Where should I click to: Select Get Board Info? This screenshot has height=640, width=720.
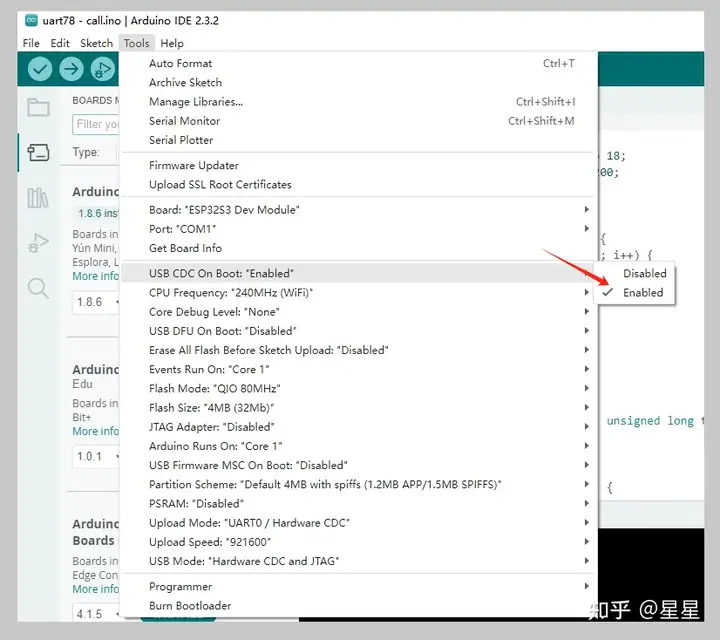coord(359,248)
